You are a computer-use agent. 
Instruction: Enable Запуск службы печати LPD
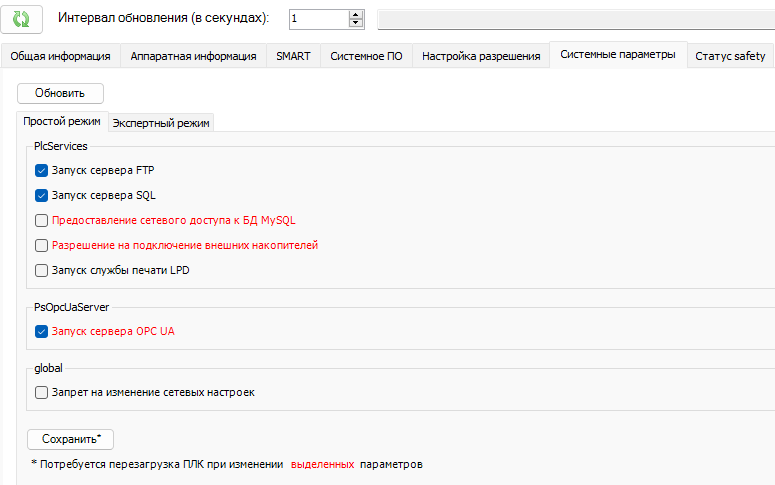(x=42, y=270)
